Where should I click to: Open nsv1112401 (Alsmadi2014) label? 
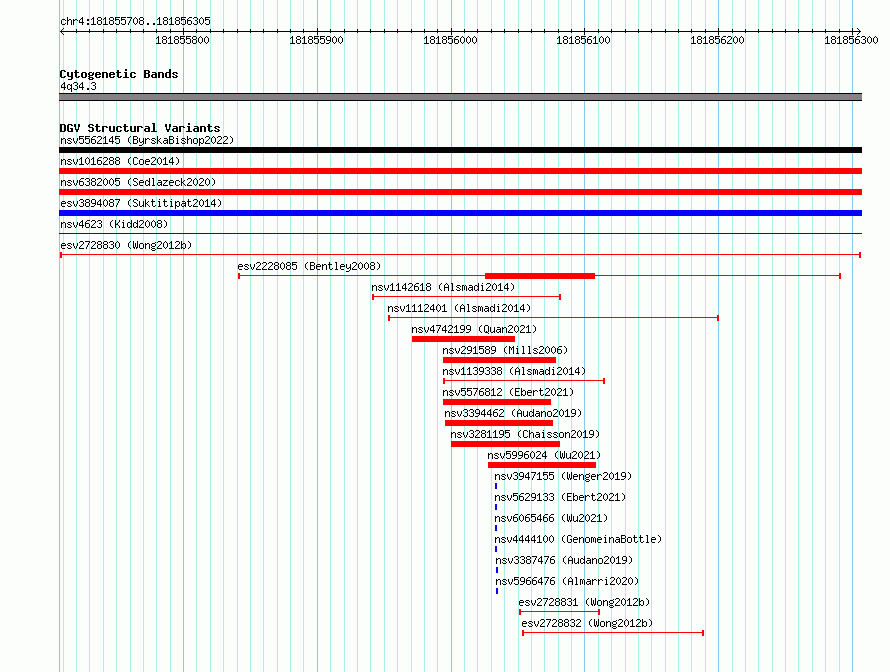coord(459,308)
